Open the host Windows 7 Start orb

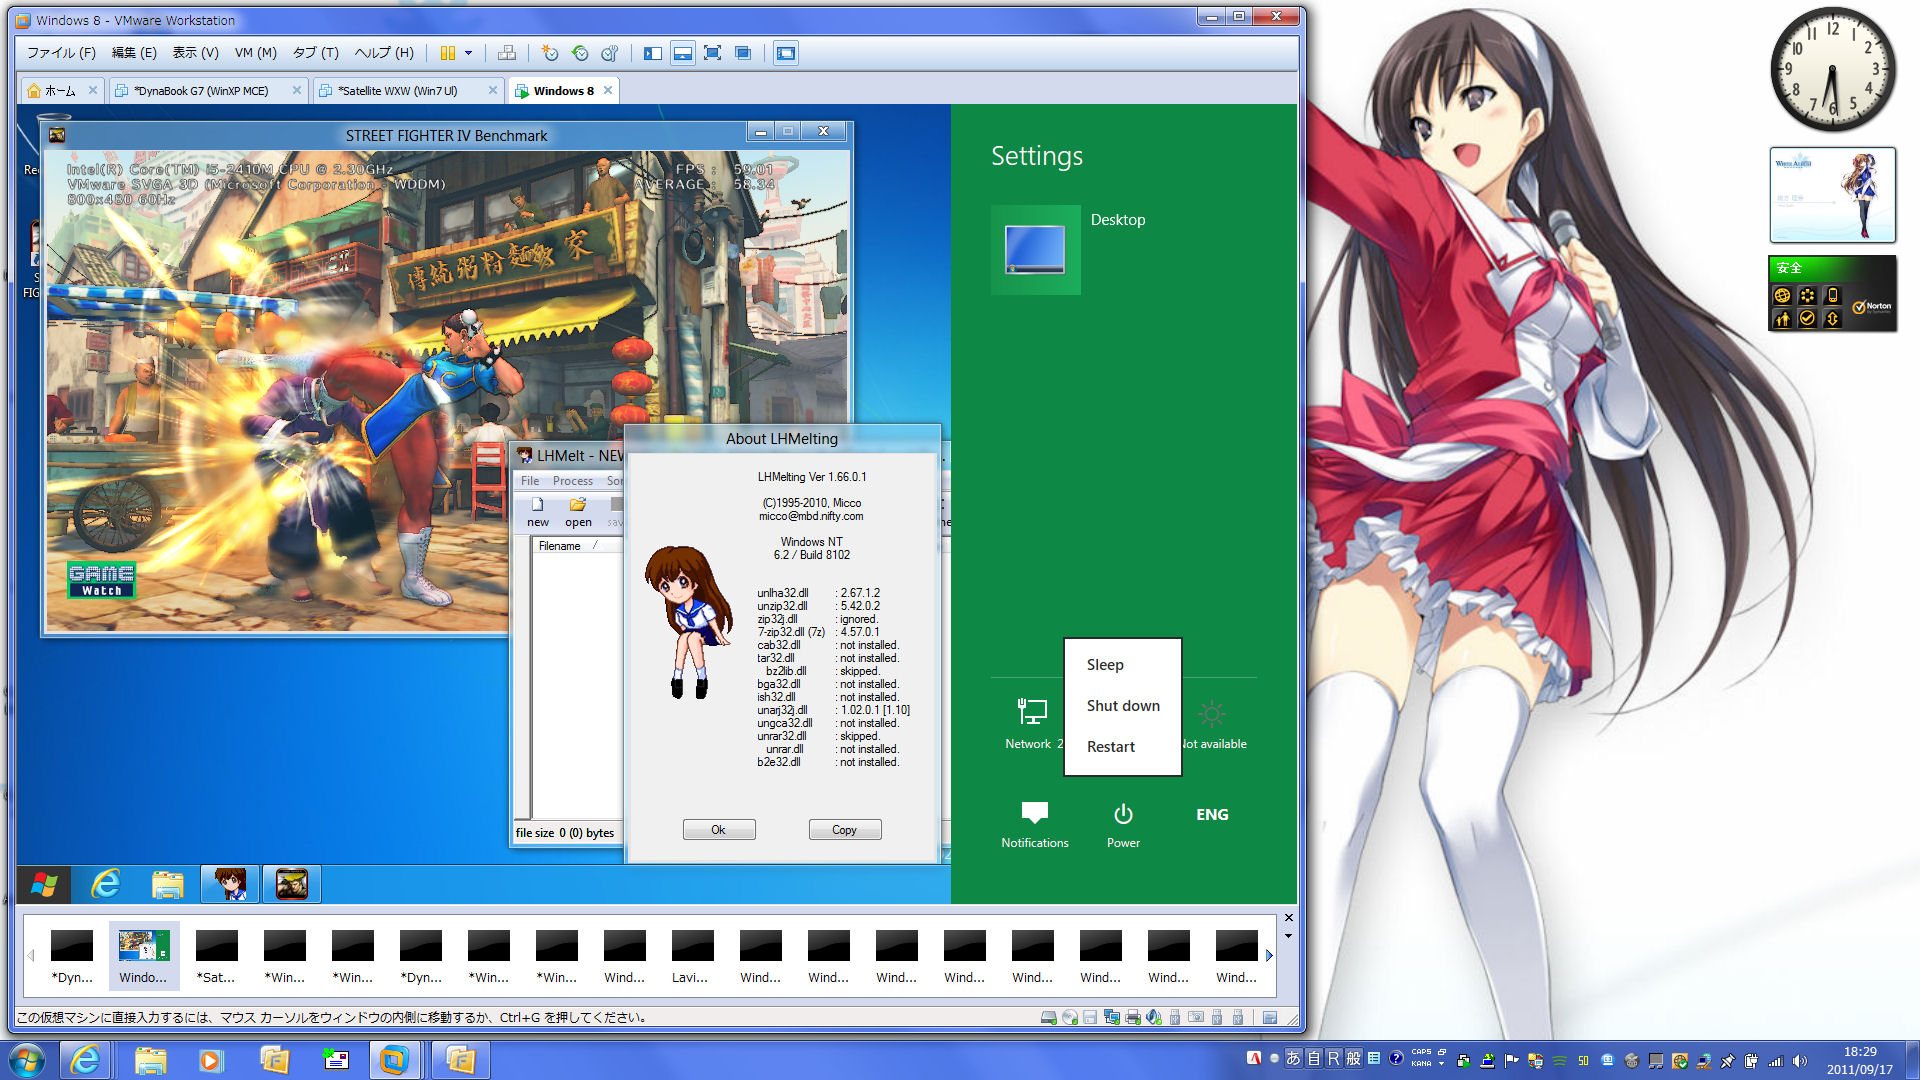pos(27,1060)
